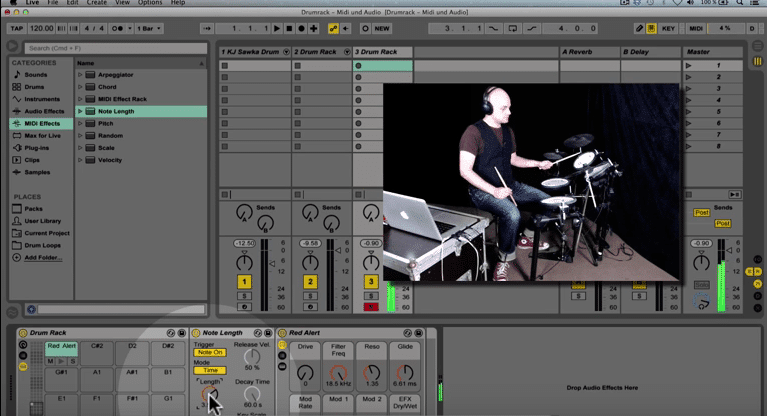
Task: Expand the Arpeggiator folder in browser
Action: point(81,75)
